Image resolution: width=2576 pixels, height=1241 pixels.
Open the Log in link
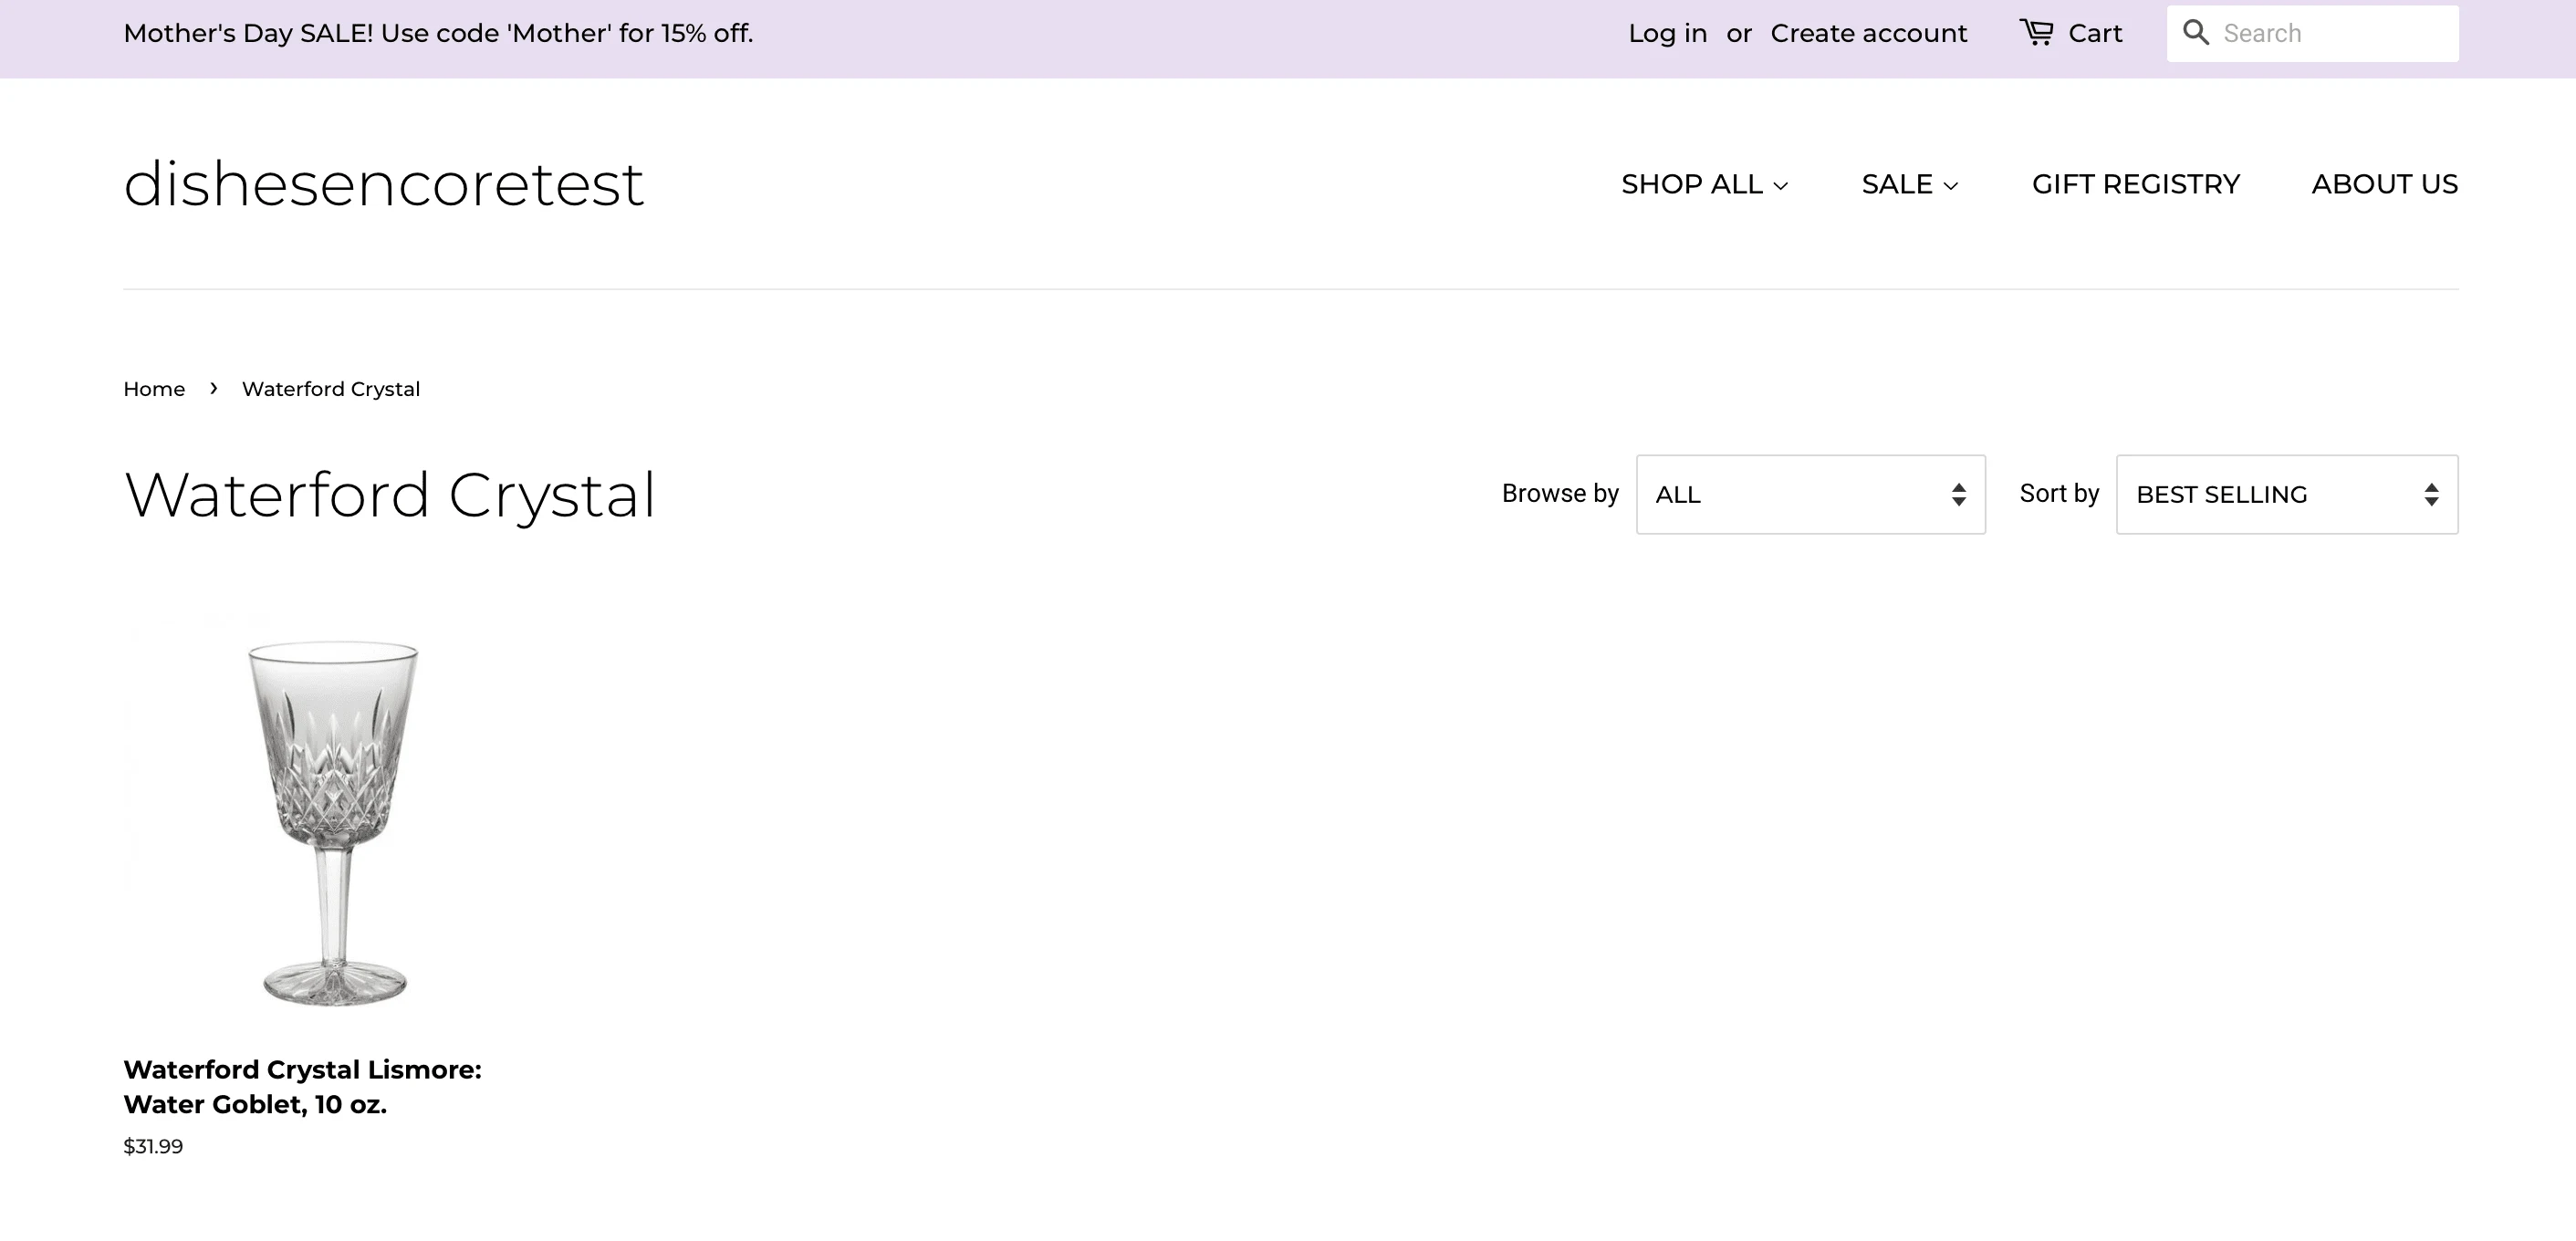click(x=1667, y=33)
